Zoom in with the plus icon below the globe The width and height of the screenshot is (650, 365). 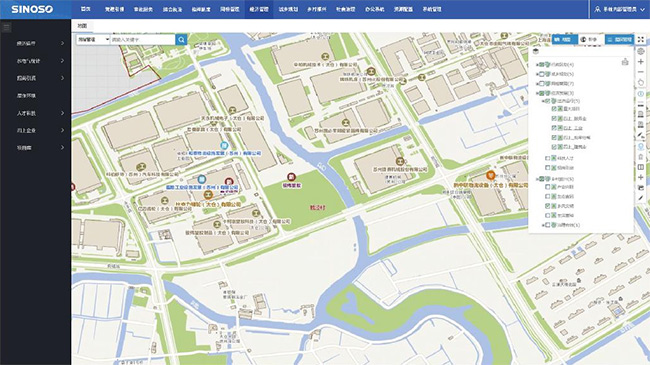coord(640,62)
